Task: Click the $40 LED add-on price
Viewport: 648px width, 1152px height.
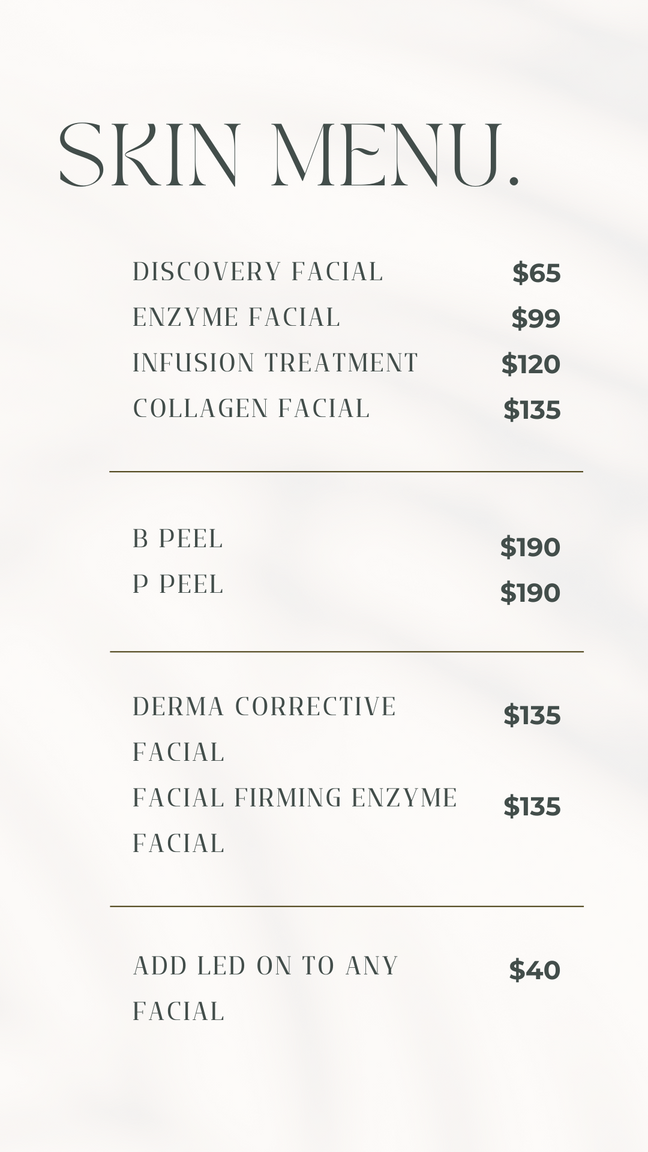Action: click(535, 970)
